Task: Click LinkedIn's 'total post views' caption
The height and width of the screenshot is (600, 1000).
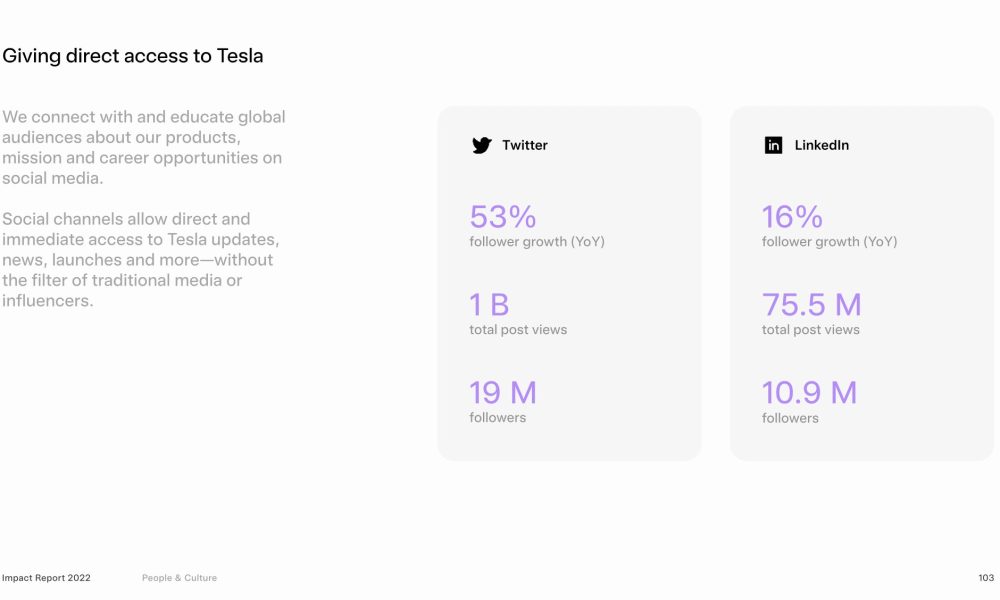Action: [811, 330]
